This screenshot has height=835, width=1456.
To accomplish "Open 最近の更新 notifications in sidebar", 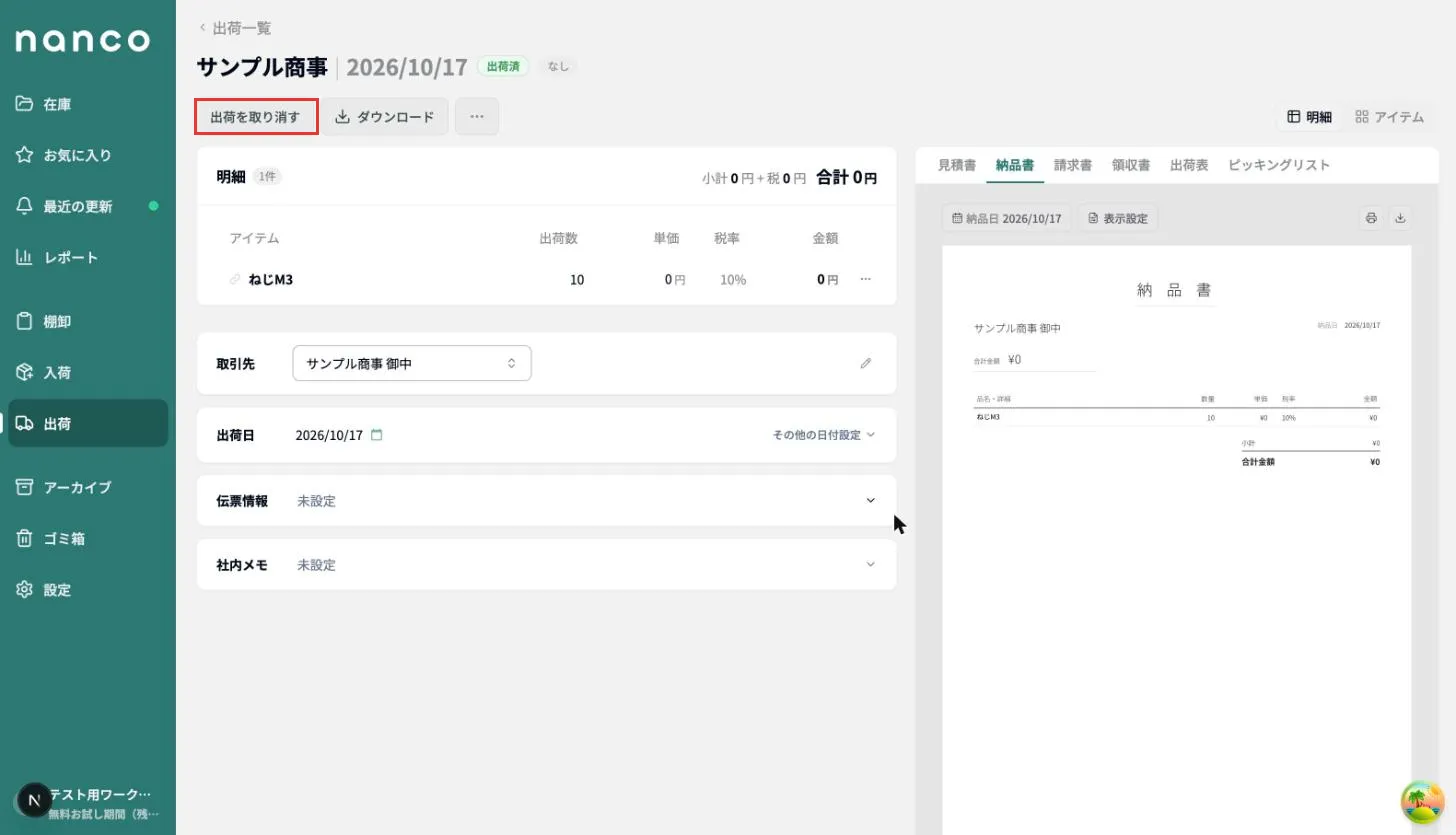I will tap(88, 206).
